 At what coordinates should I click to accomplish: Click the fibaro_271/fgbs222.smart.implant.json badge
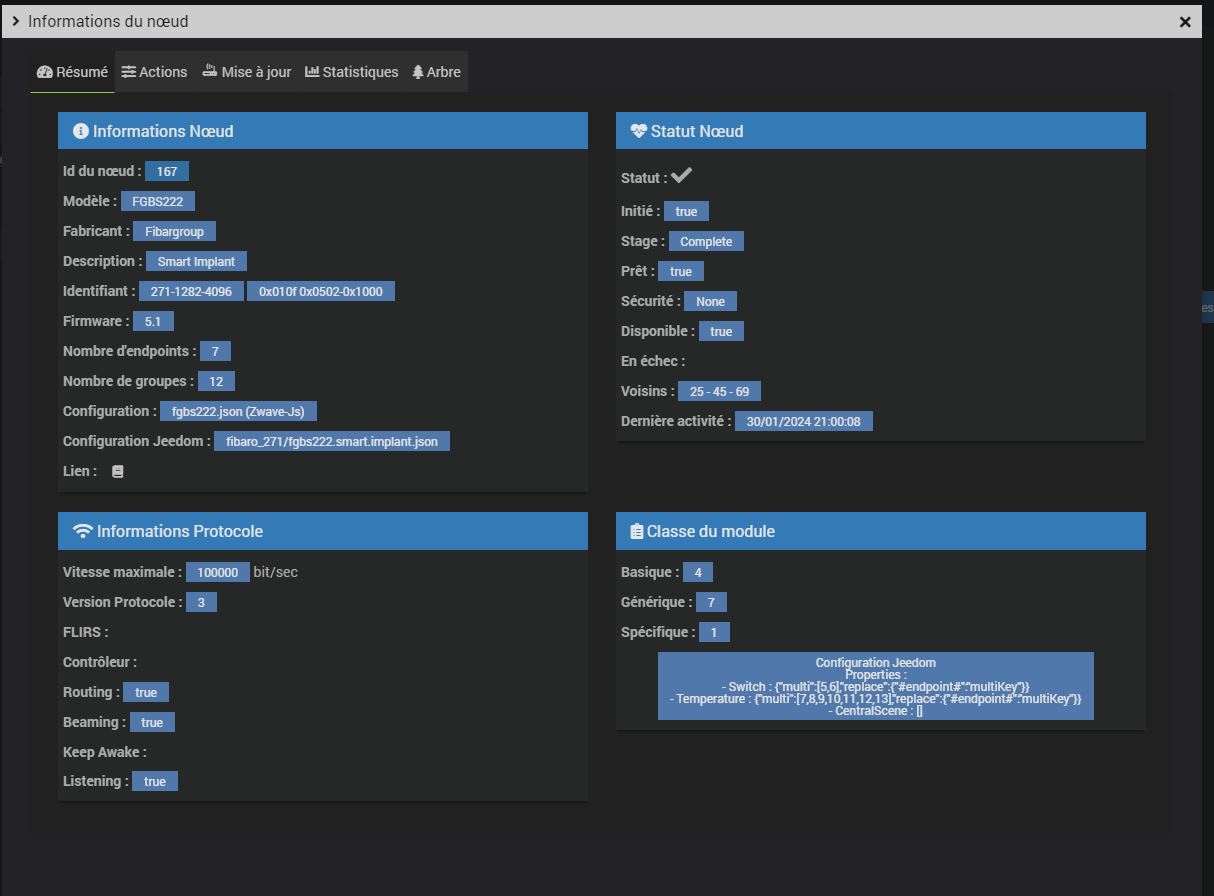point(331,441)
